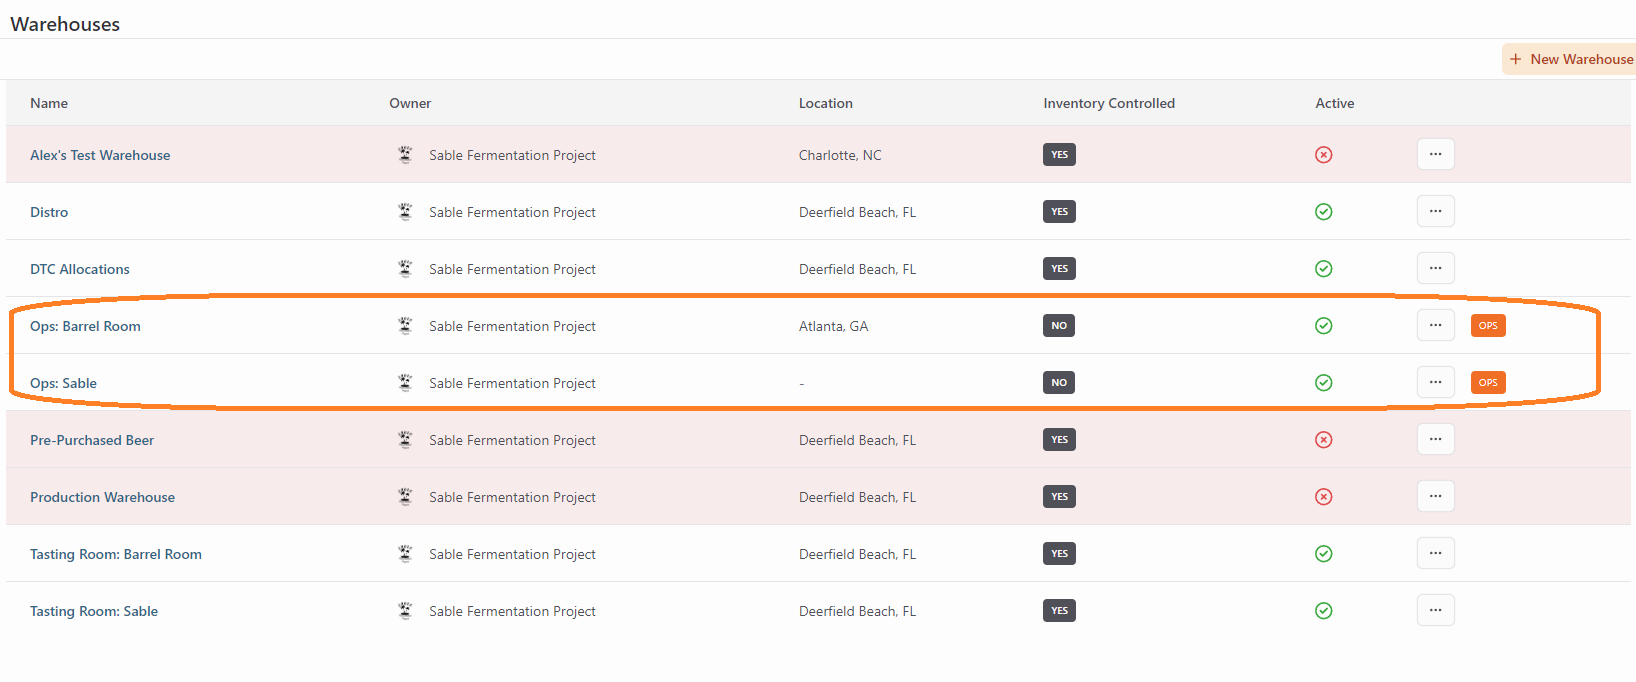
Task: Click inactive red X for Production Warehouse
Action: pyautogui.click(x=1323, y=497)
